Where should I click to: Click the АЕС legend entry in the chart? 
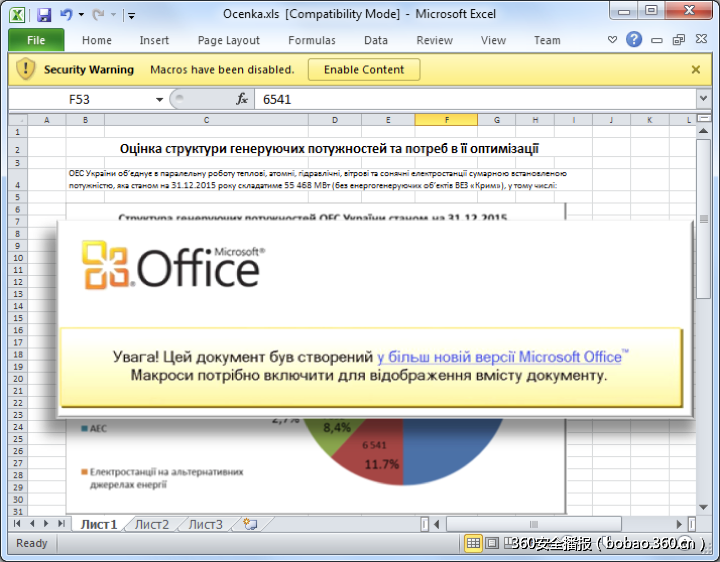tap(94, 428)
